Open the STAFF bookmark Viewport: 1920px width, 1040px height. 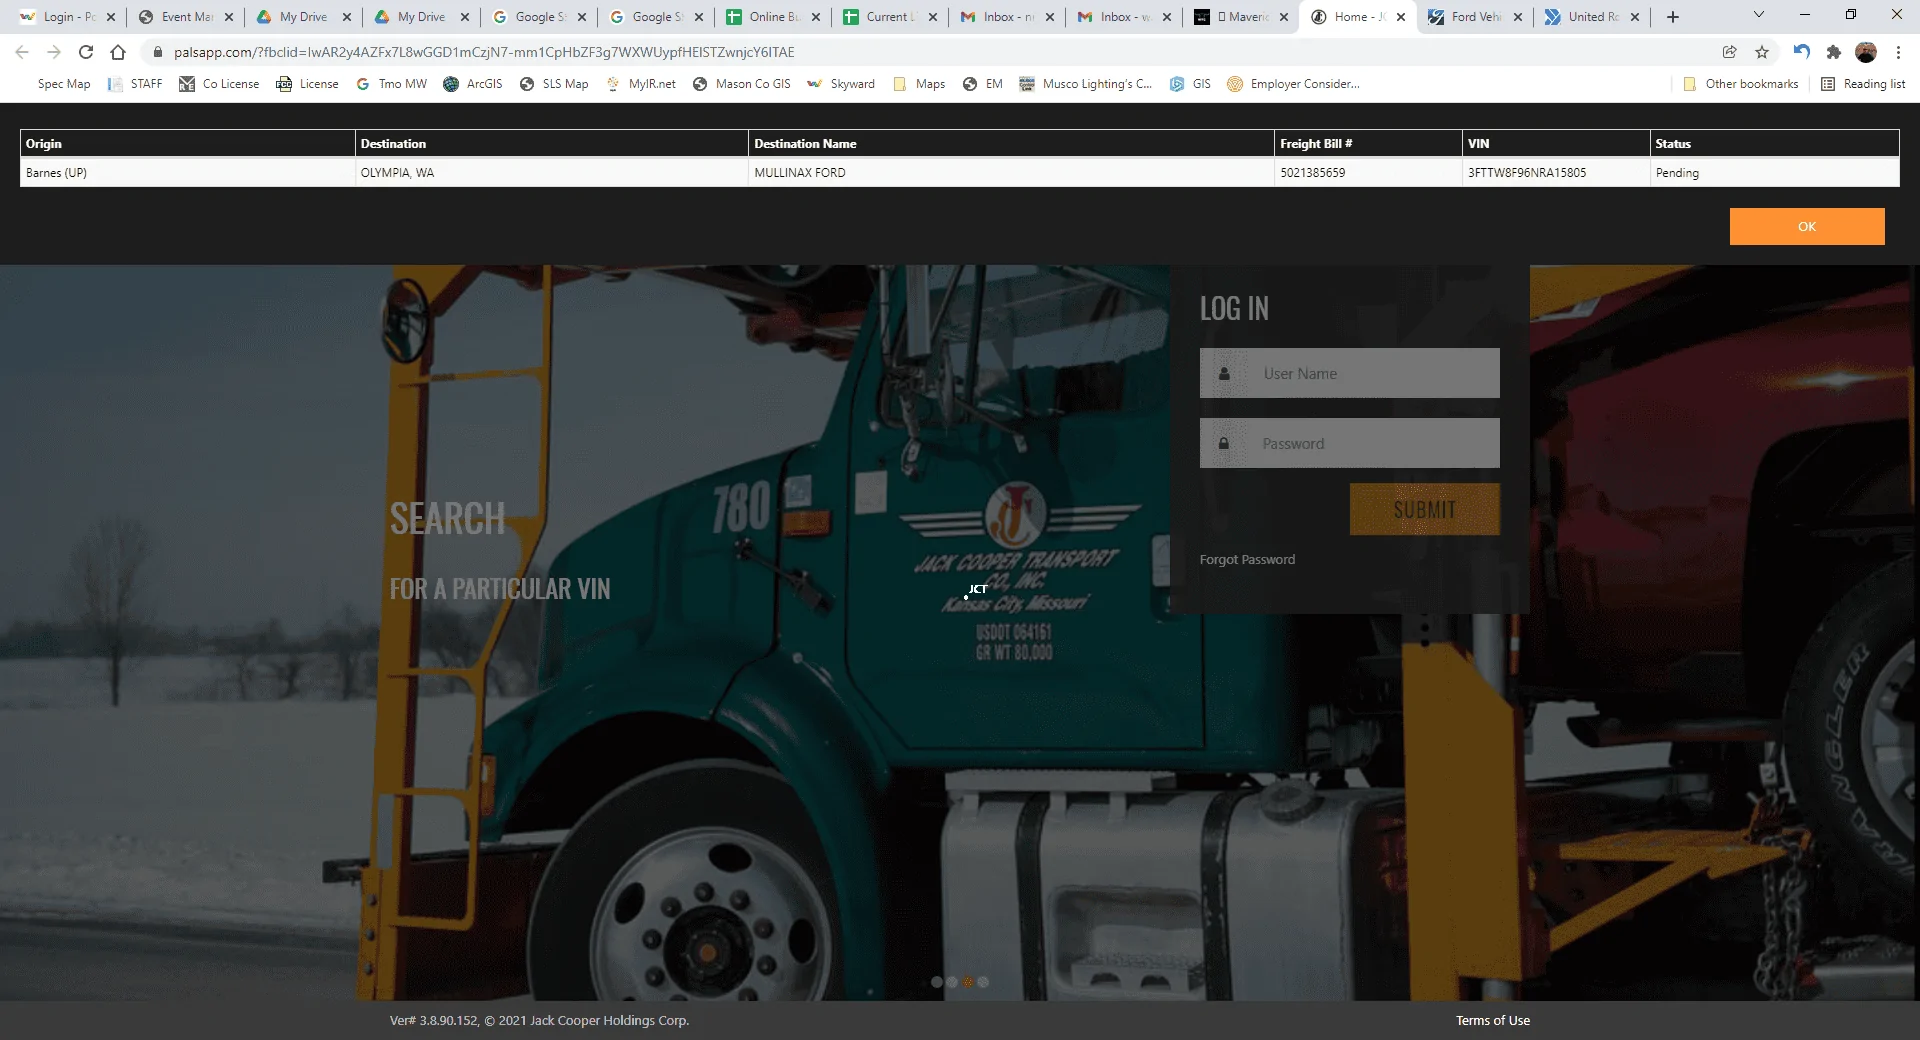click(x=135, y=84)
